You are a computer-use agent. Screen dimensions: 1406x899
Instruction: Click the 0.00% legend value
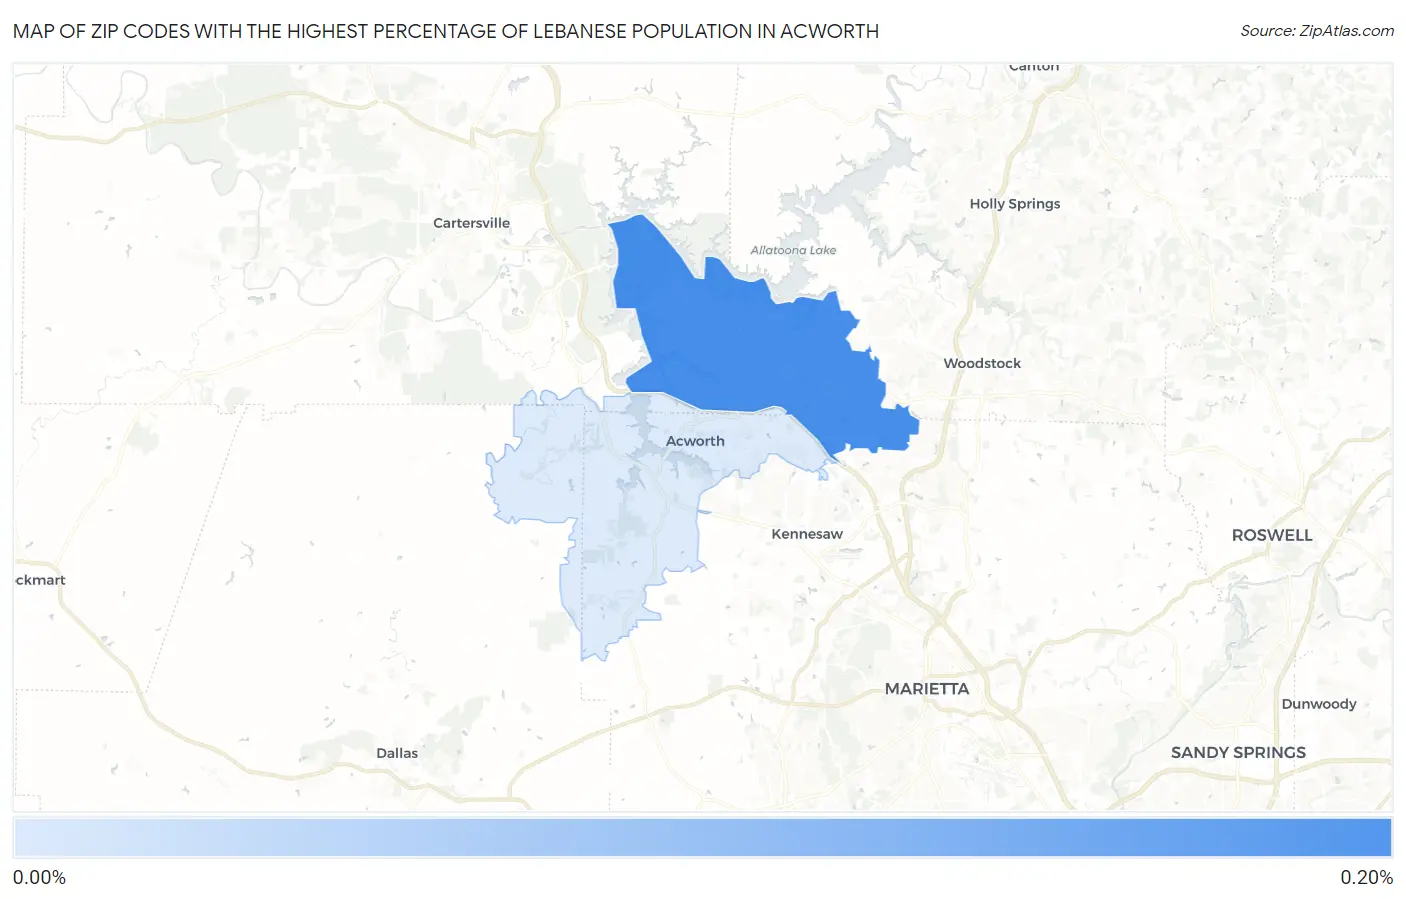coord(39,877)
